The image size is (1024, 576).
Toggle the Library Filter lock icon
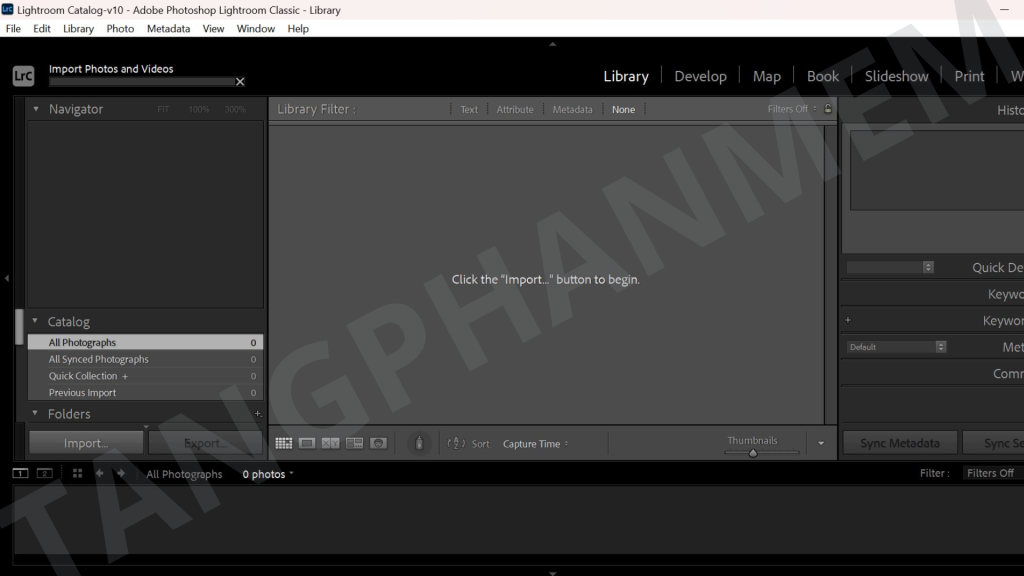pos(828,109)
